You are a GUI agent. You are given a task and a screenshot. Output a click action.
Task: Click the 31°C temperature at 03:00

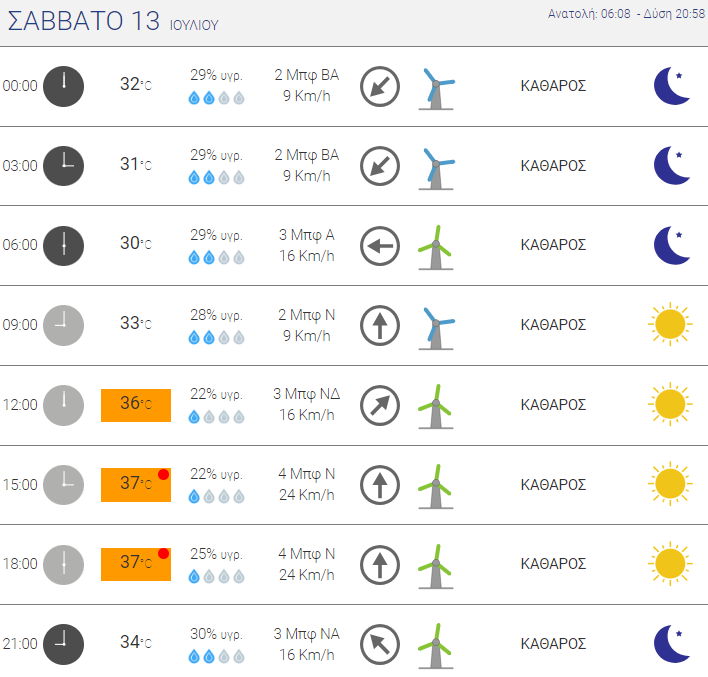click(x=136, y=164)
